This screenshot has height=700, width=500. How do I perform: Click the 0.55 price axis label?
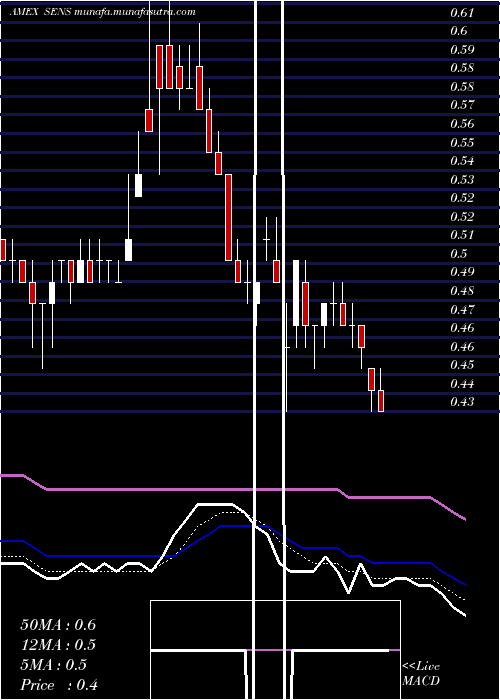coord(462,143)
